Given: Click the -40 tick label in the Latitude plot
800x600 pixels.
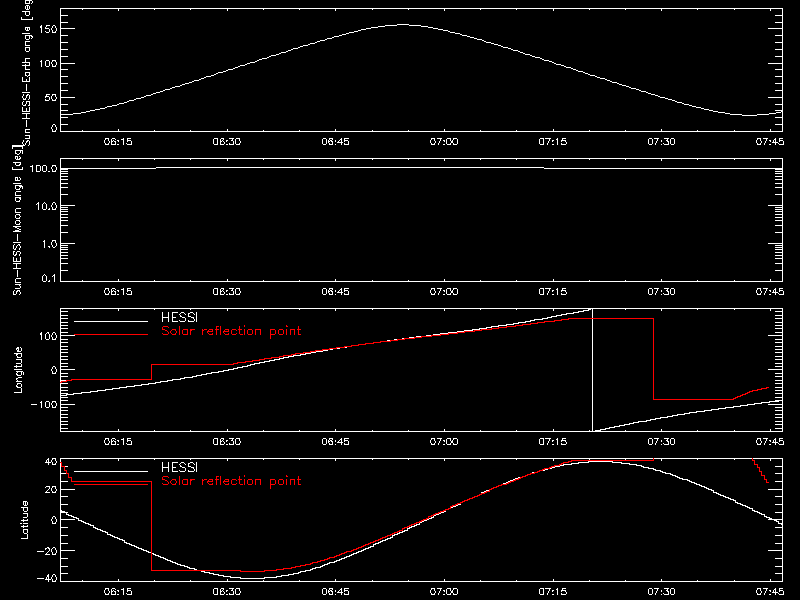Looking at the screenshot, I should point(47,578).
